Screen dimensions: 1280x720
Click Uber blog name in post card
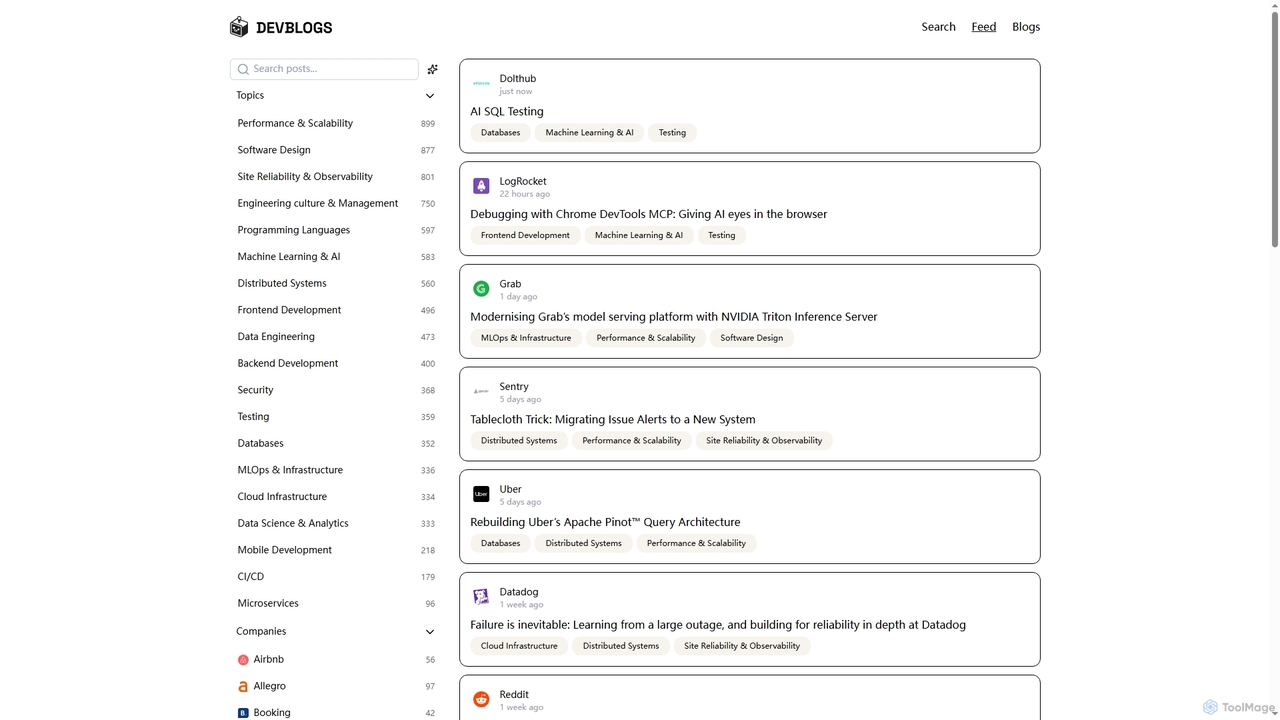510,489
